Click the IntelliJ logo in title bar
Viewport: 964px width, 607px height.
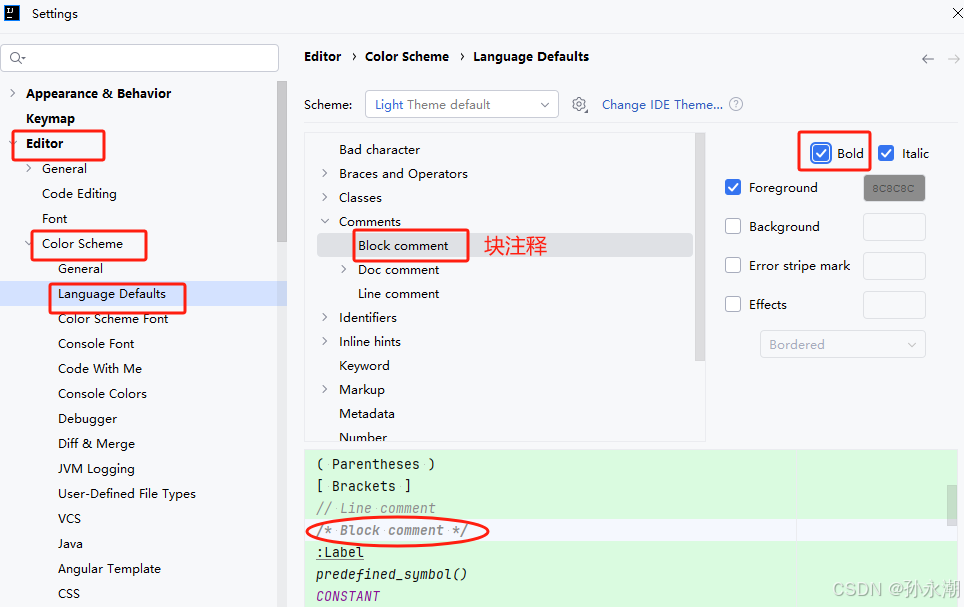[12, 13]
